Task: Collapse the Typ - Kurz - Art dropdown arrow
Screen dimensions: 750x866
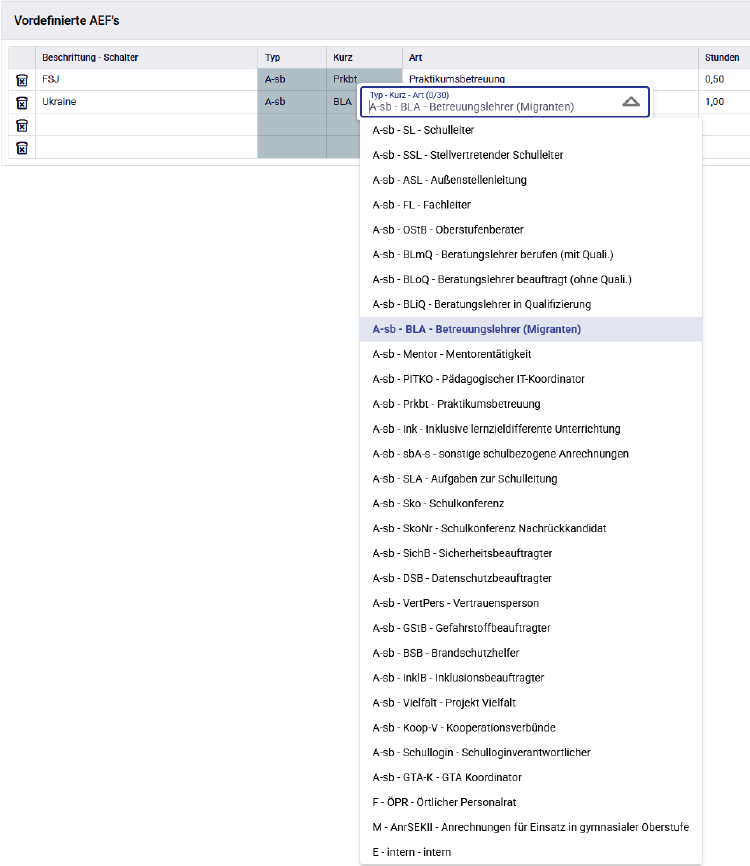Action: pos(630,102)
